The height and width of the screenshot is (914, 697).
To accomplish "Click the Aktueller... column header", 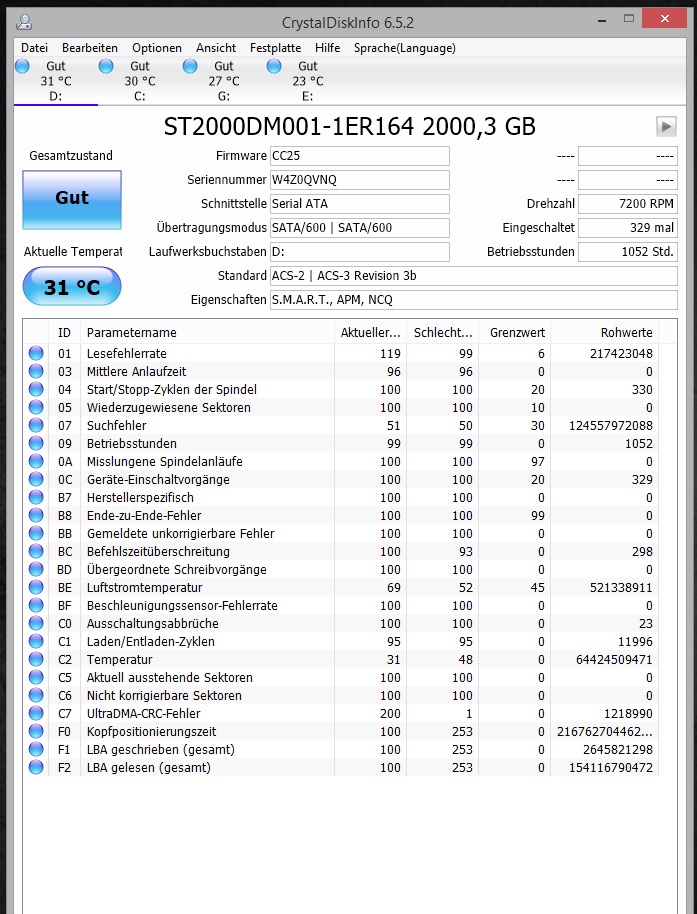I will point(371,332).
